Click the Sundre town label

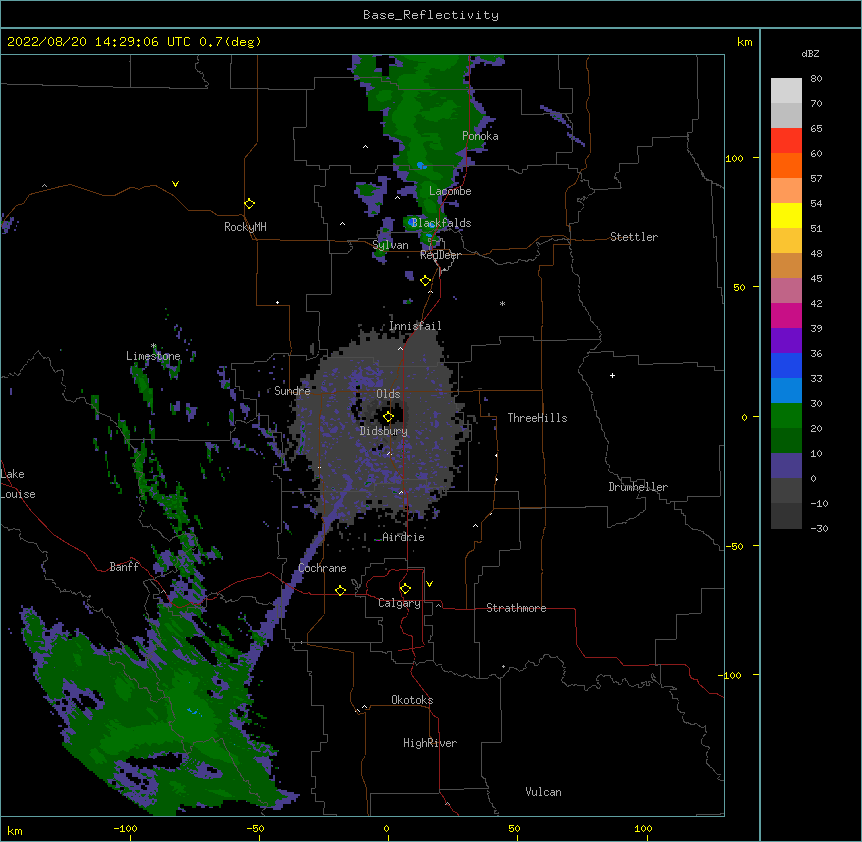tap(292, 391)
